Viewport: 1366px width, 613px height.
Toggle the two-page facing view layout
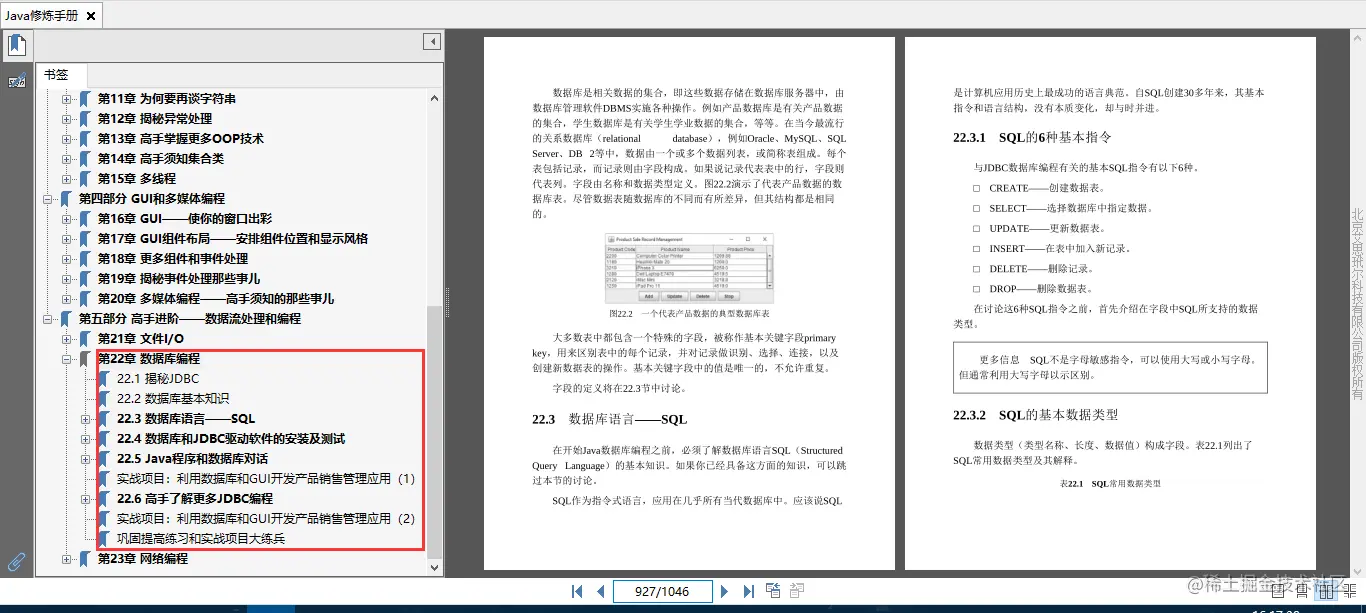tap(1326, 591)
